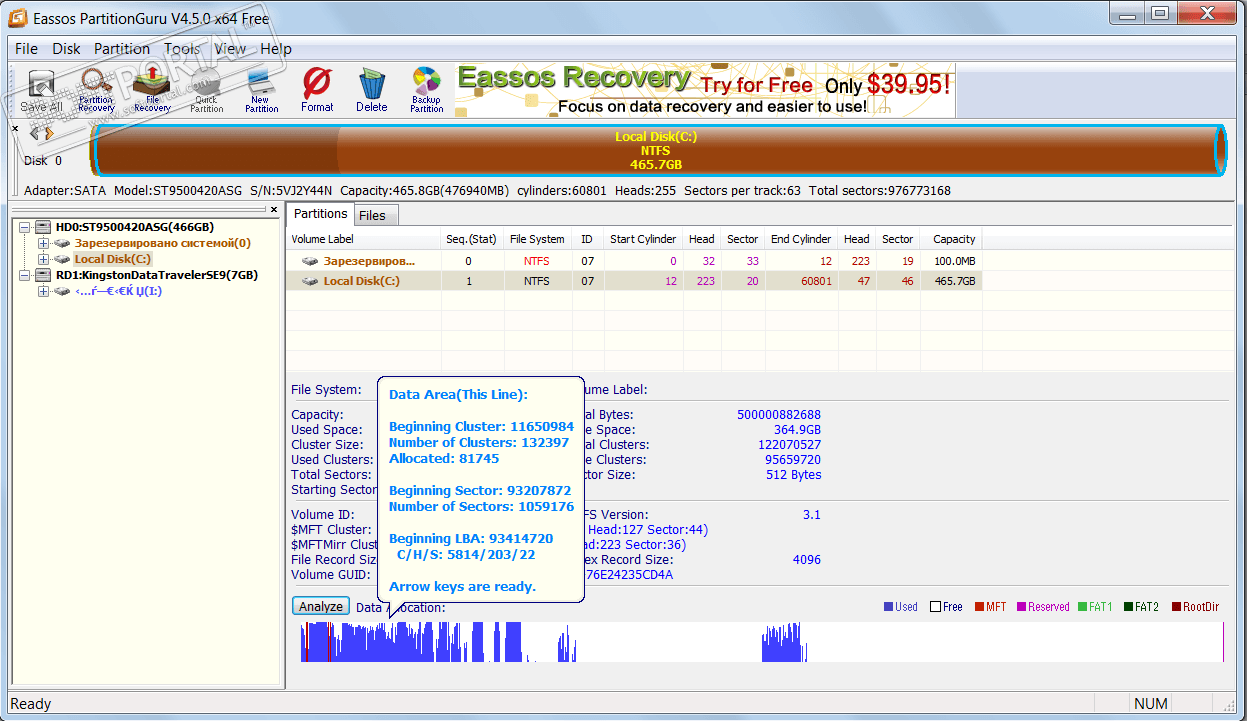Click the Capacity column header
The height and width of the screenshot is (721, 1247).
953,239
